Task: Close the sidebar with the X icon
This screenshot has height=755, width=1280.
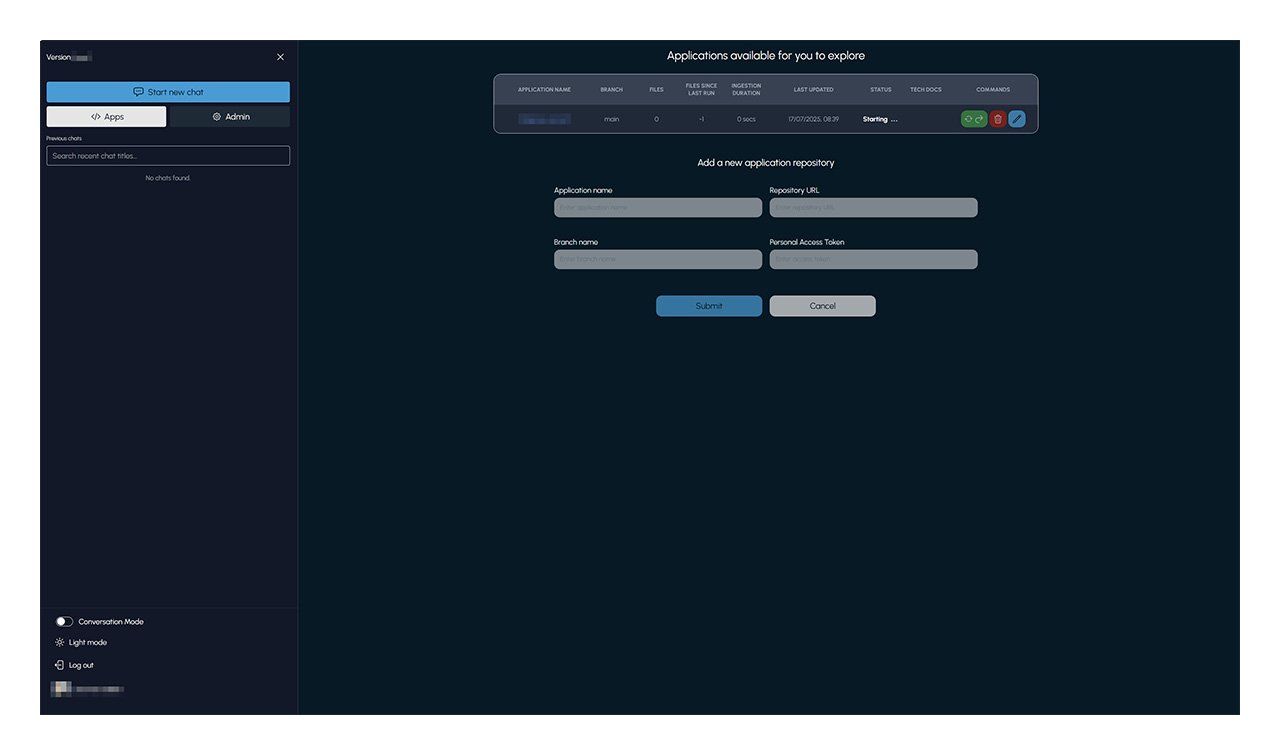Action: [280, 57]
